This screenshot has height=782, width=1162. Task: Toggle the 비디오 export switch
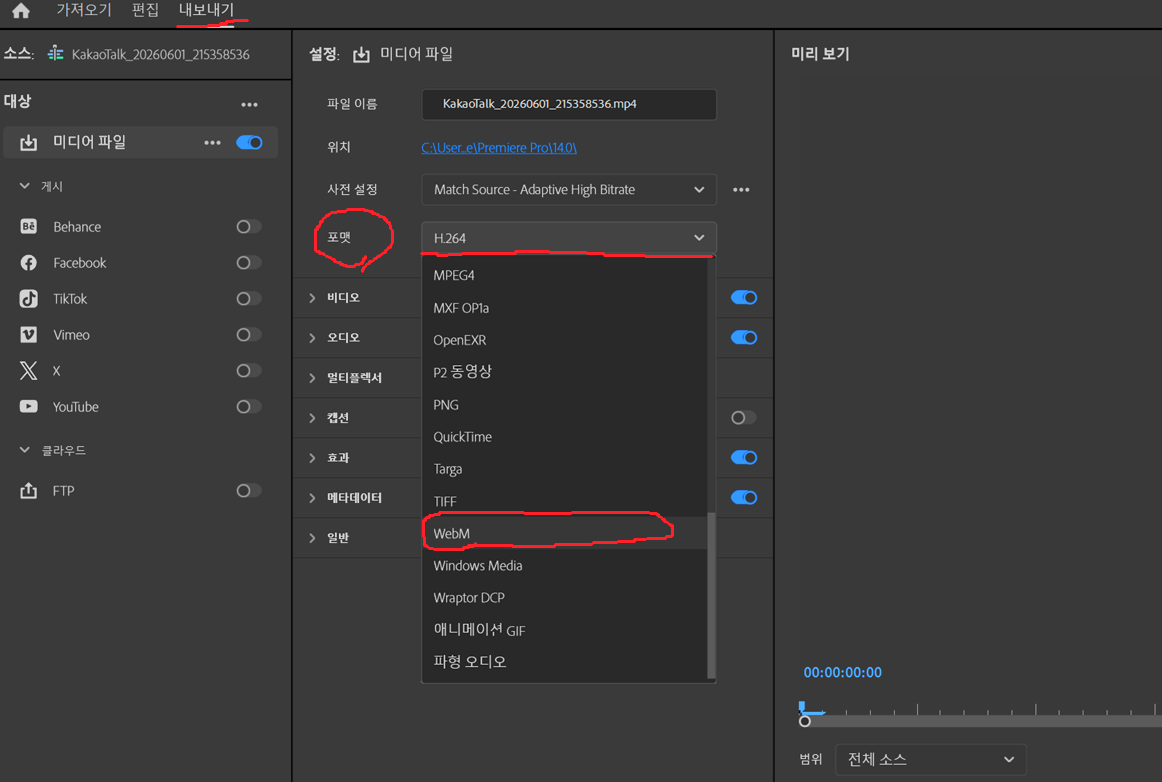click(x=743, y=297)
